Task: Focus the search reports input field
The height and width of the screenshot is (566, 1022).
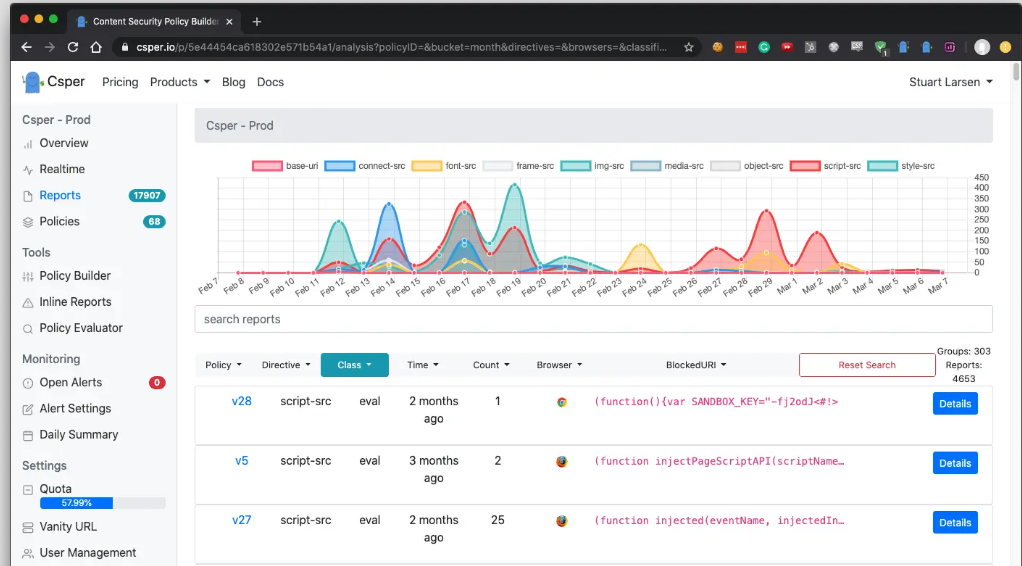Action: coord(593,319)
